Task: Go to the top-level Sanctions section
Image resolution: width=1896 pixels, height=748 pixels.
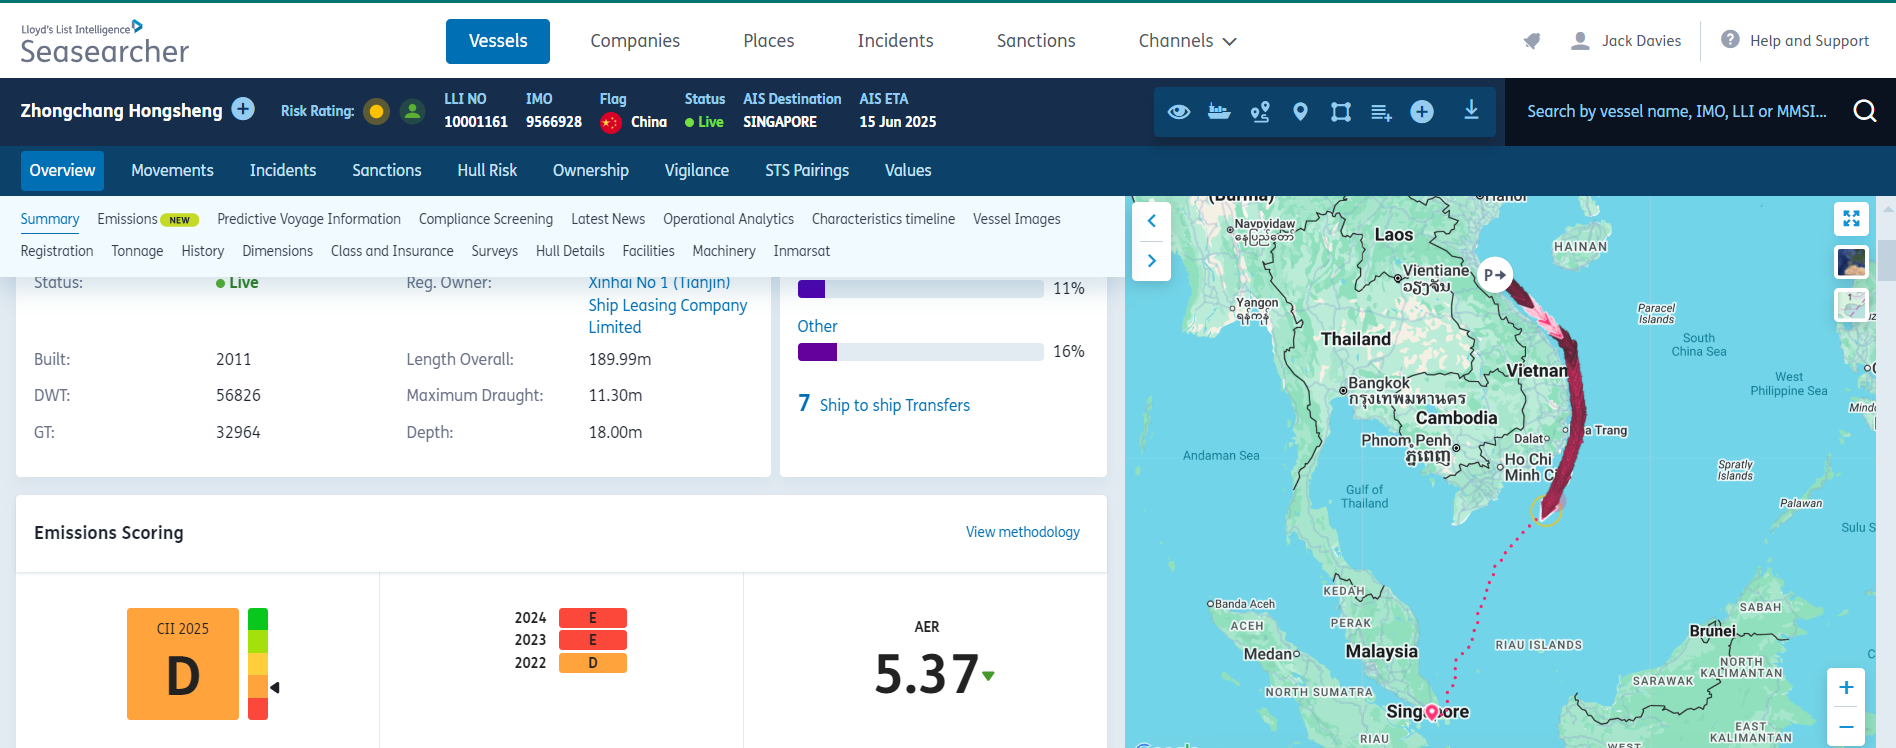Action: [1036, 41]
